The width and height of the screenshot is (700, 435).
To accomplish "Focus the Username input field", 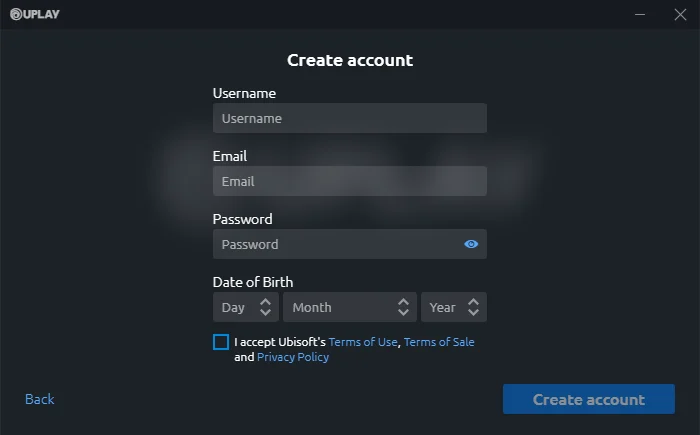I will click(x=350, y=118).
